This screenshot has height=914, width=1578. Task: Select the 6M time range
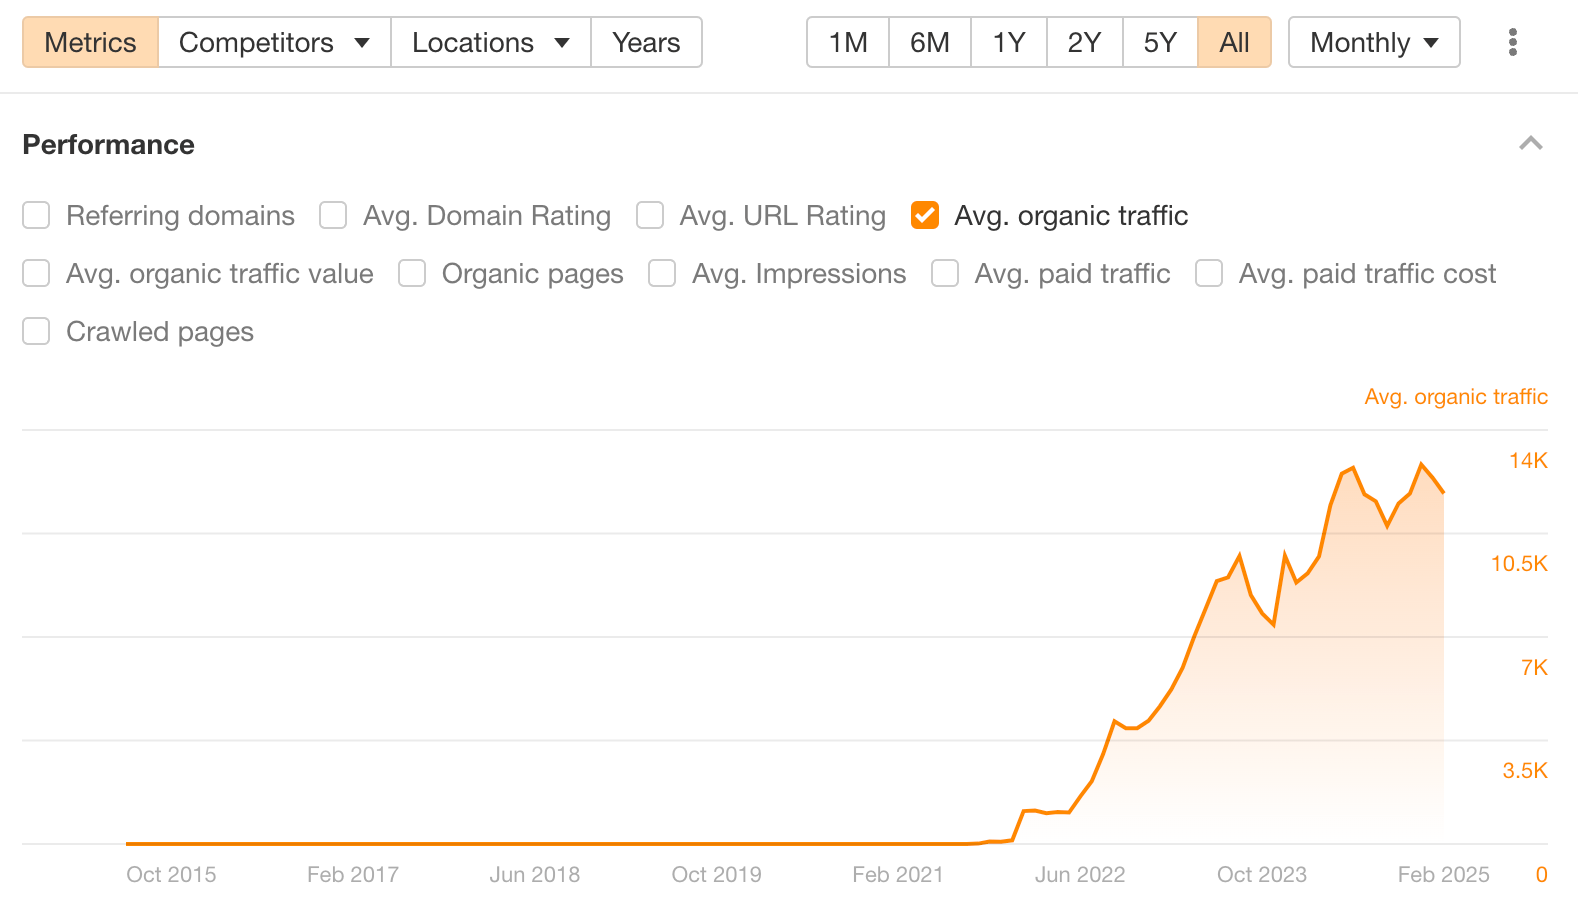pyautogui.click(x=929, y=42)
